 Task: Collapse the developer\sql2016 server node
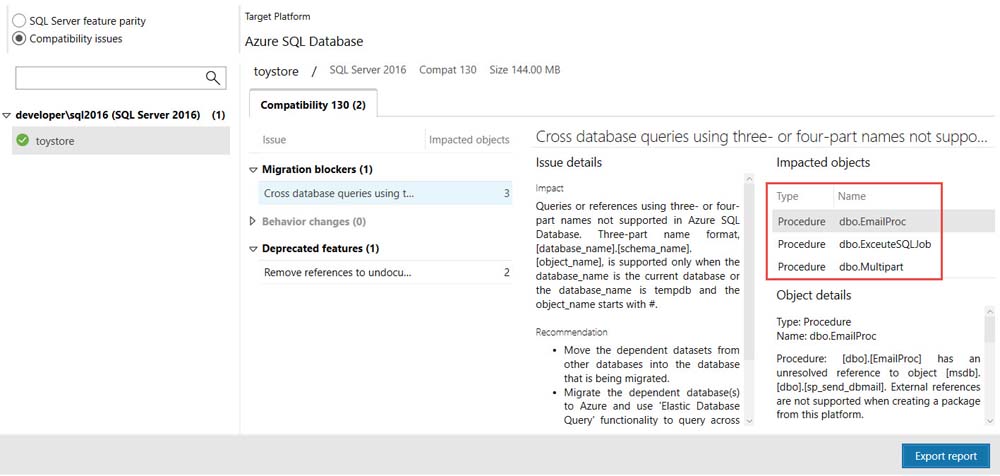point(7,115)
